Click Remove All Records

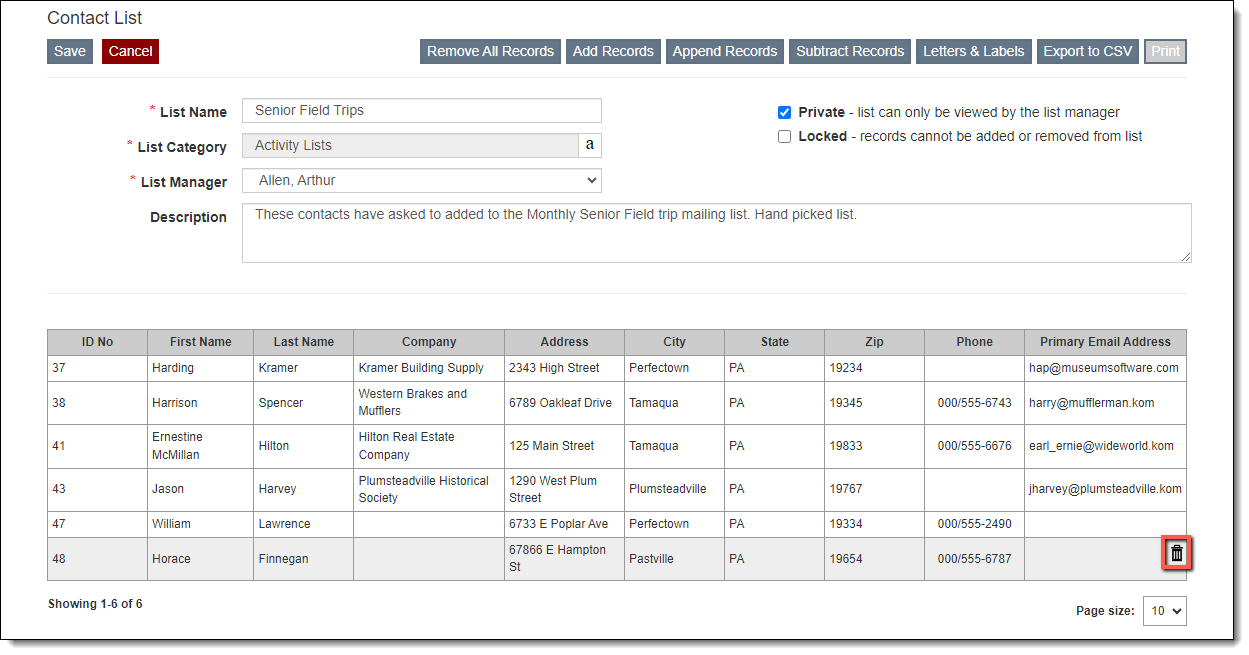[x=490, y=52]
